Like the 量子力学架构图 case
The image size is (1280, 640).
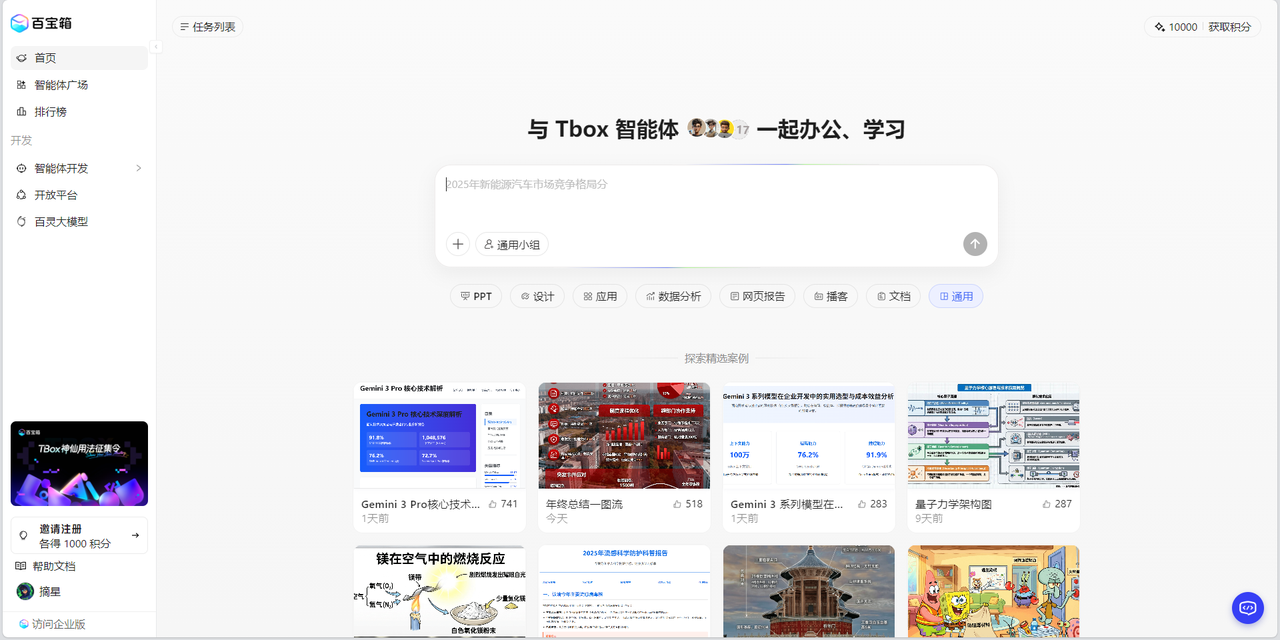(1047, 504)
